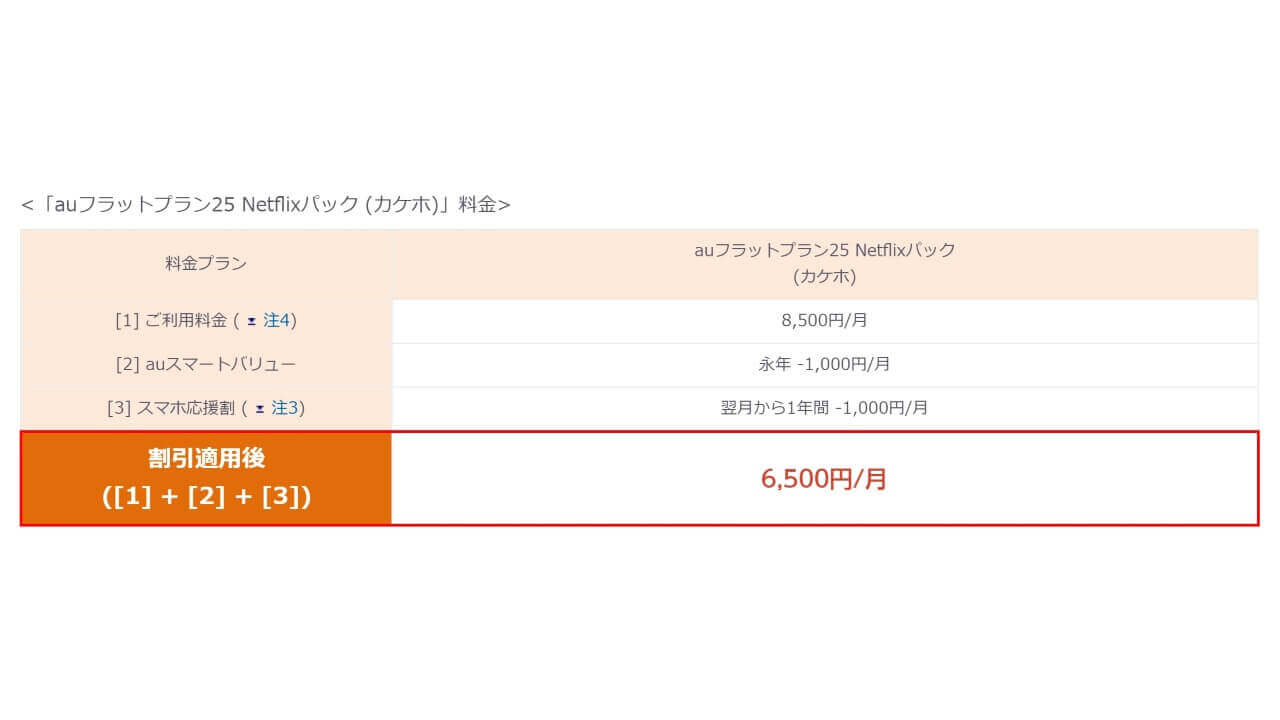Click the red 6,500円/月 total price

click(824, 479)
